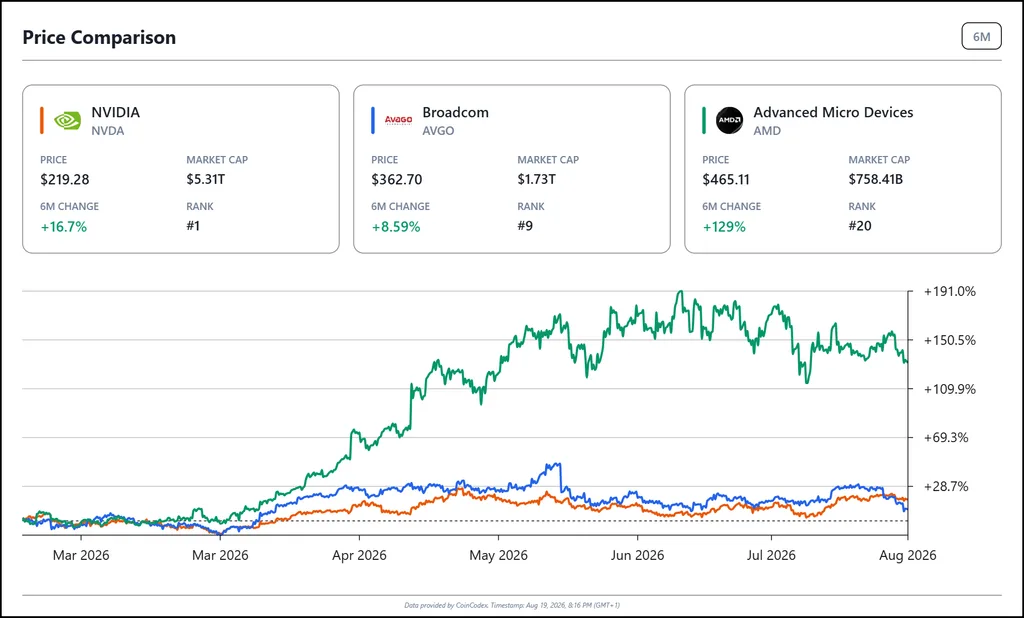
Task: Select the AMD ticker symbol
Action: 767,131
